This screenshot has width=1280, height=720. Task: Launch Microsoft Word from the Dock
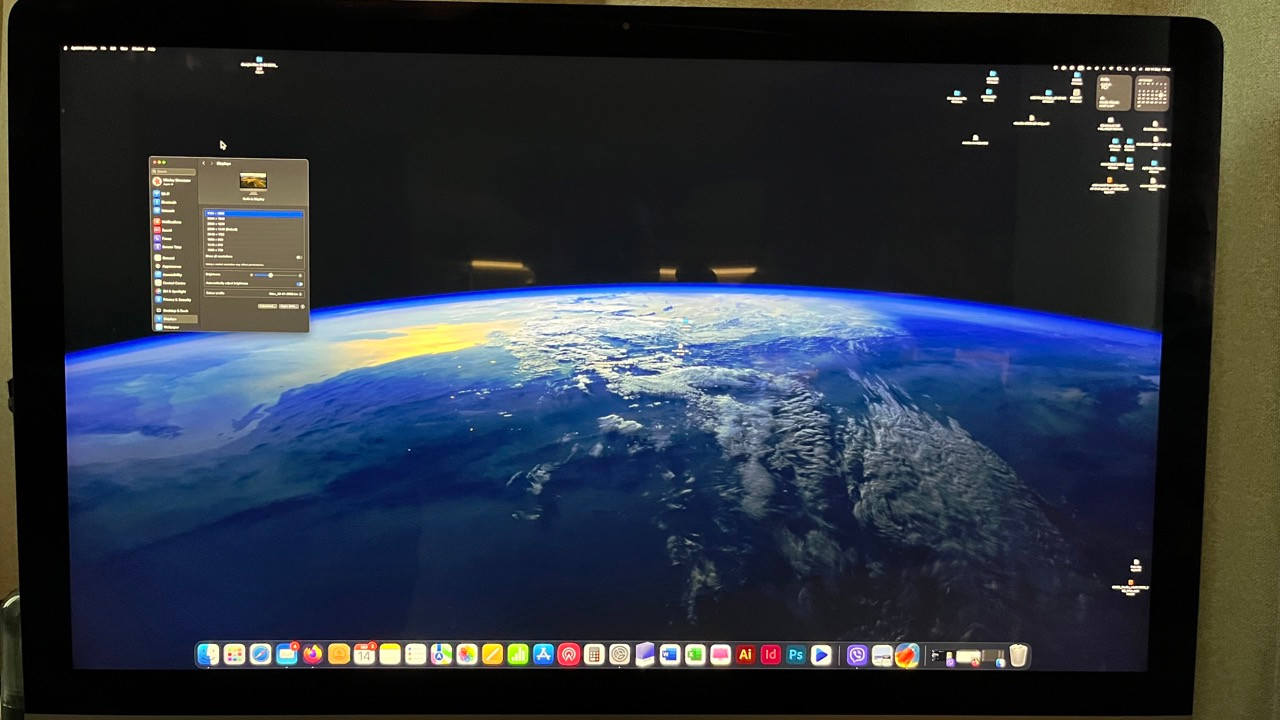point(669,655)
